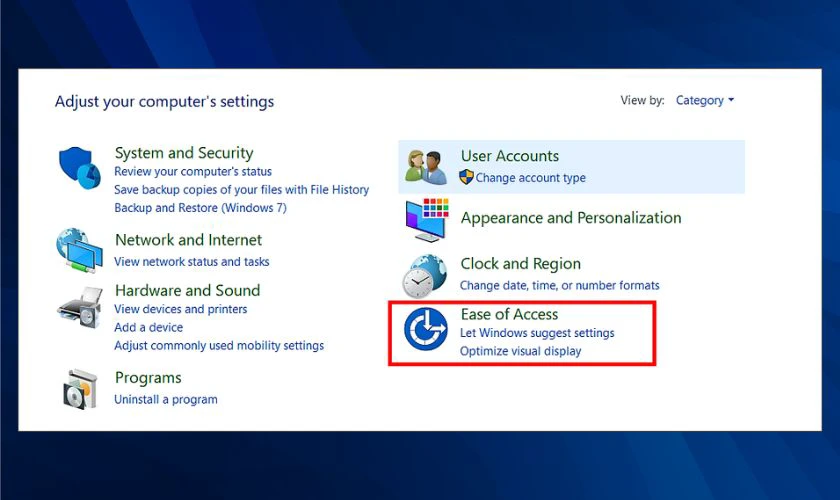The height and width of the screenshot is (500, 840).
Task: Click the Change account type link
Action: click(x=530, y=178)
